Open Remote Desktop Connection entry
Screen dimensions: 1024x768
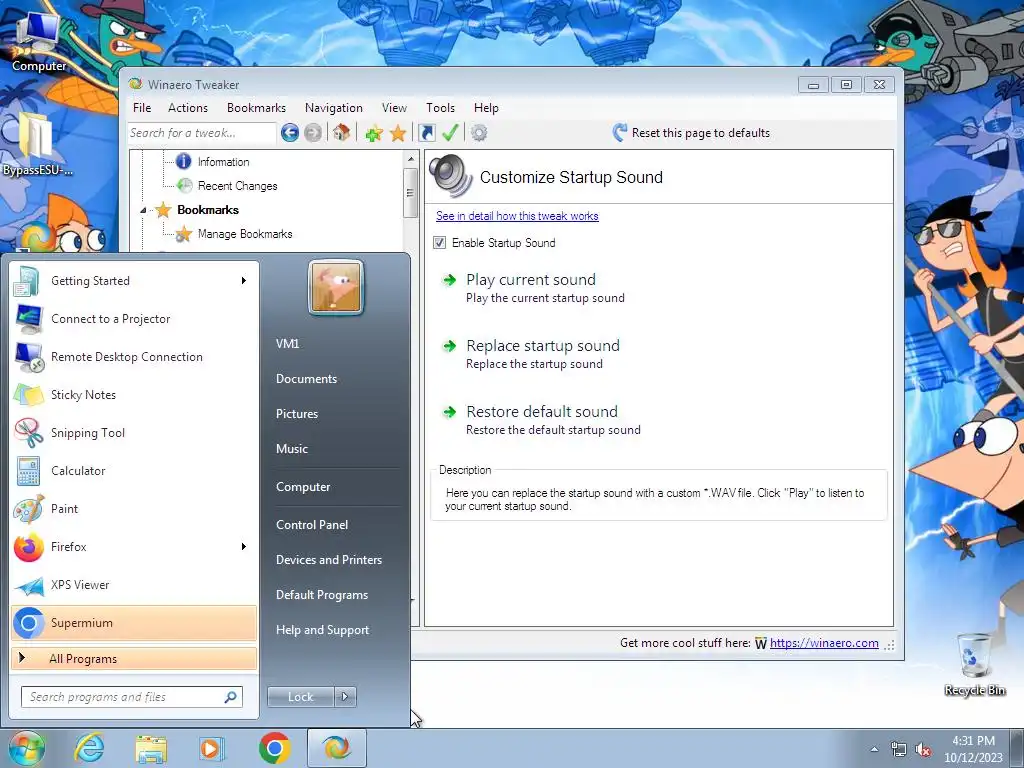point(134,357)
